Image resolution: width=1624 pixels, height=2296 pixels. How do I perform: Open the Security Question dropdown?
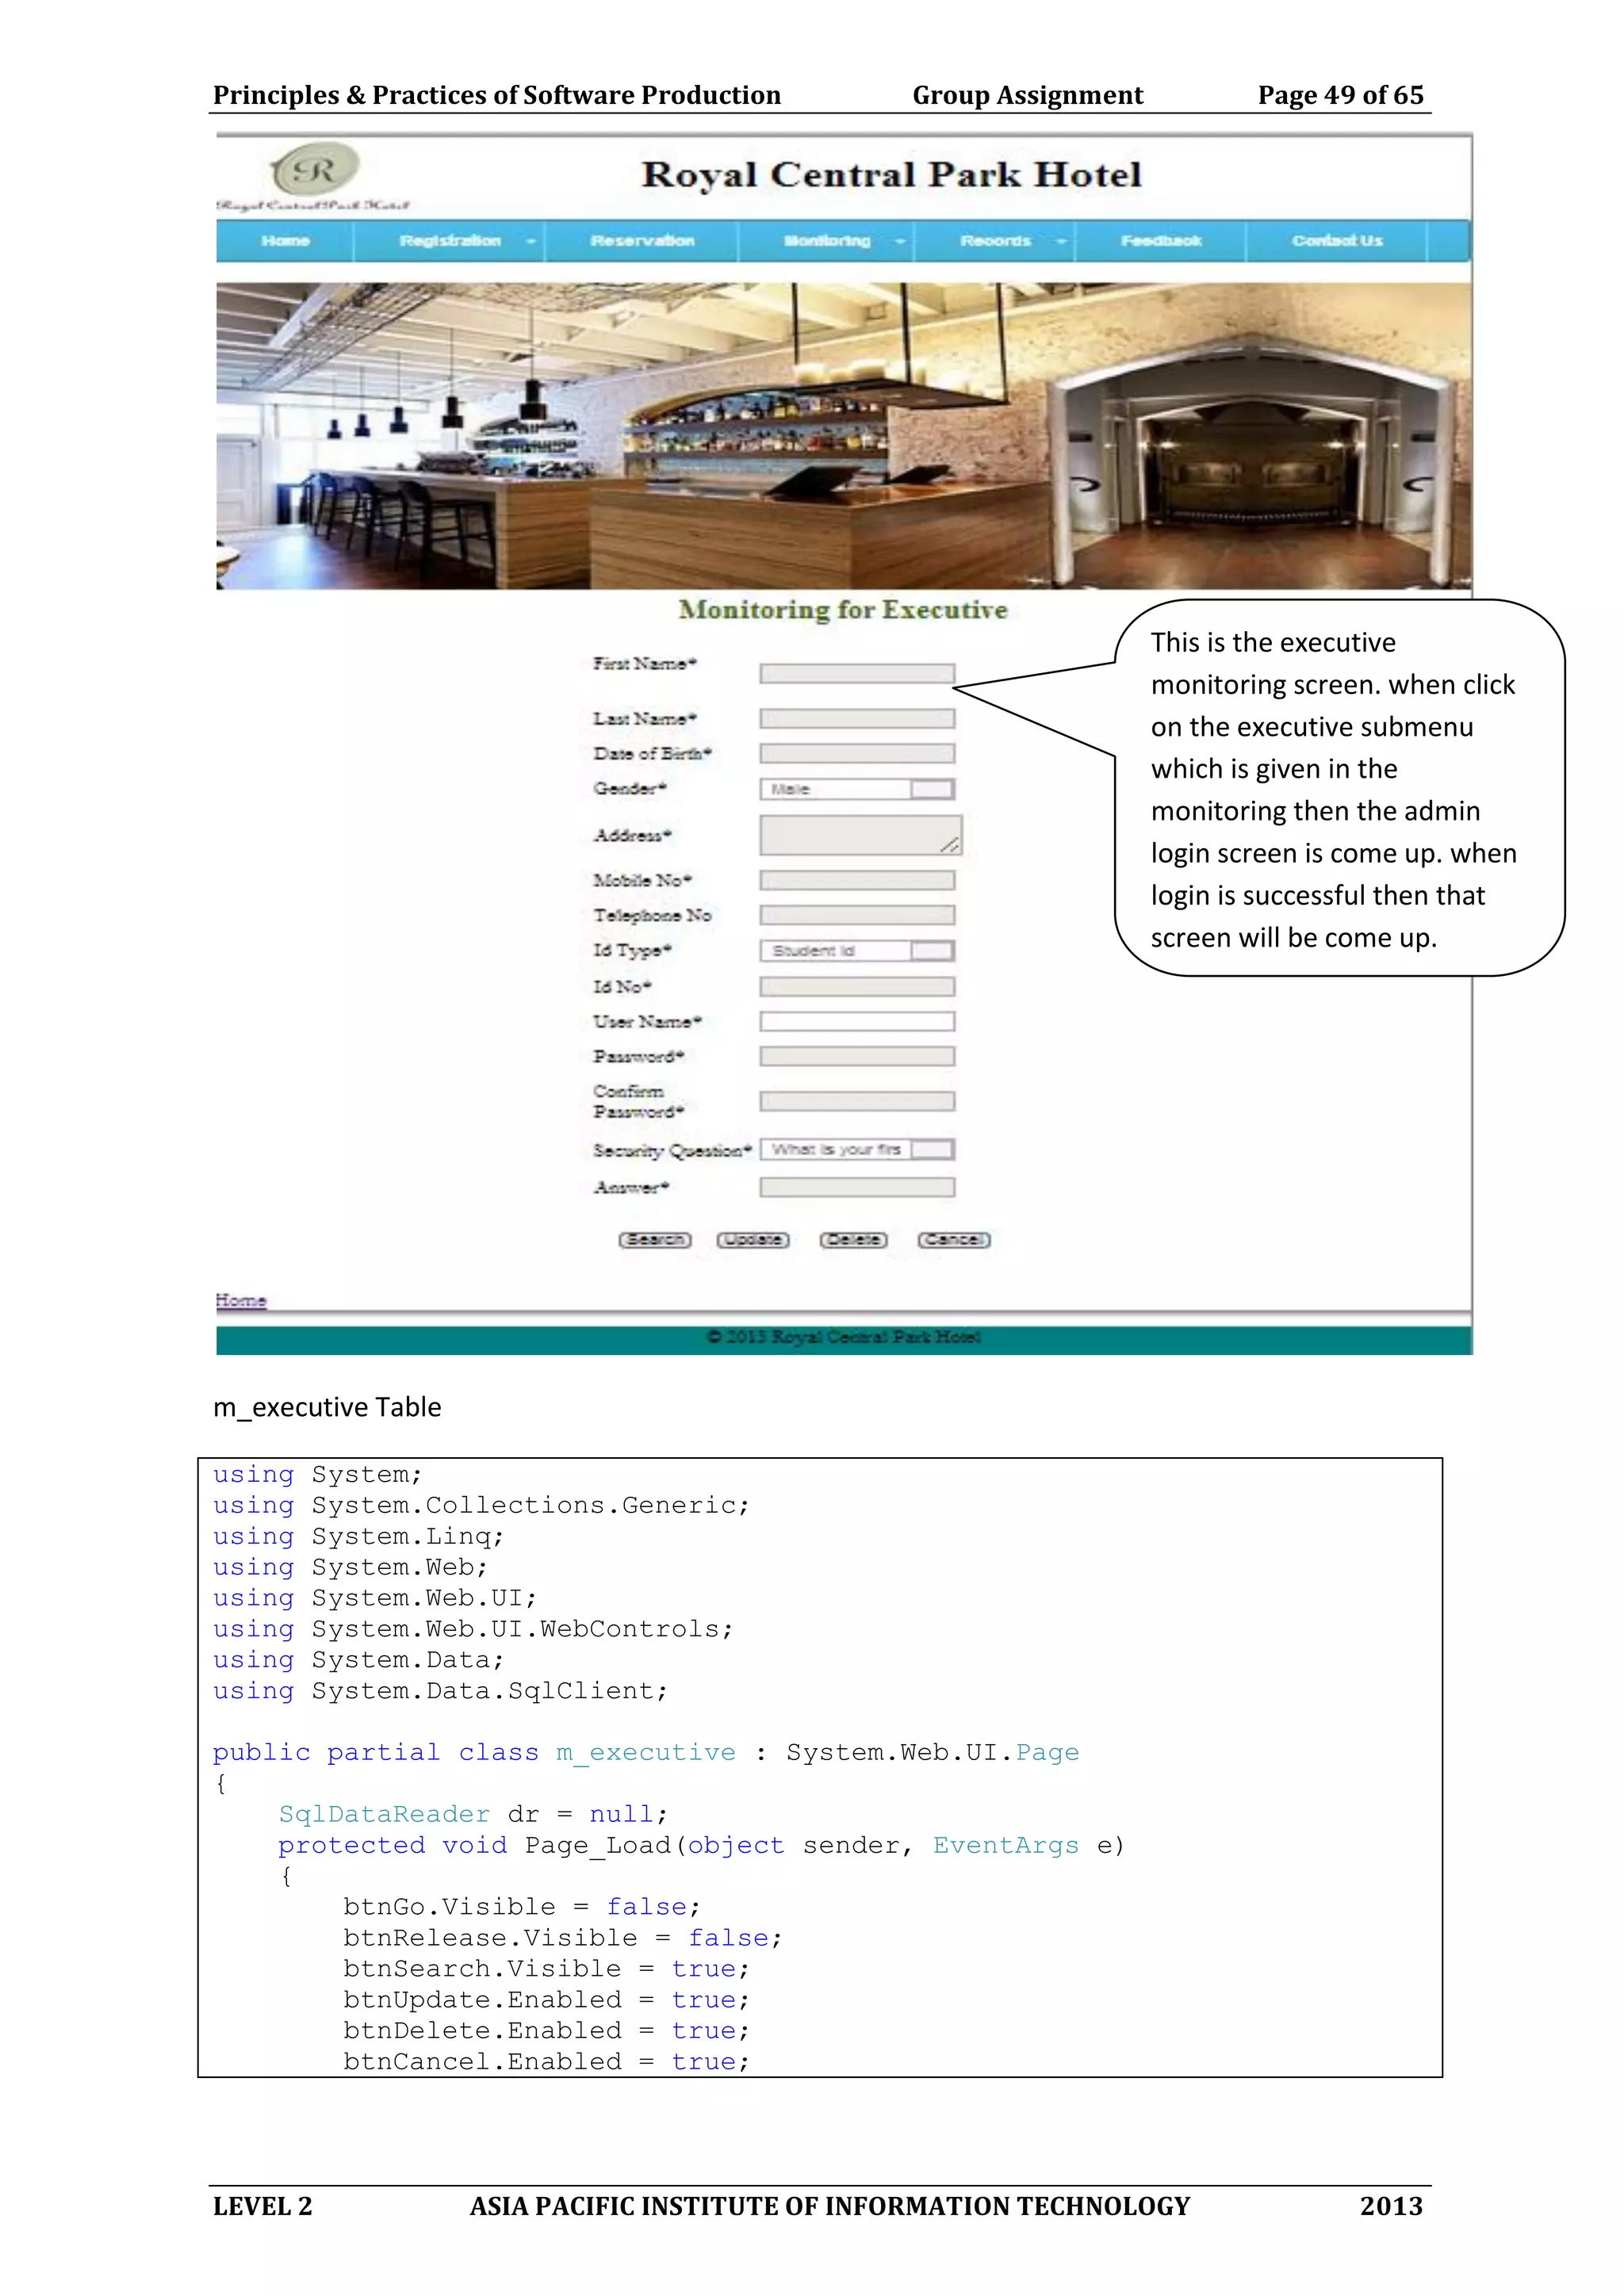coord(857,1150)
